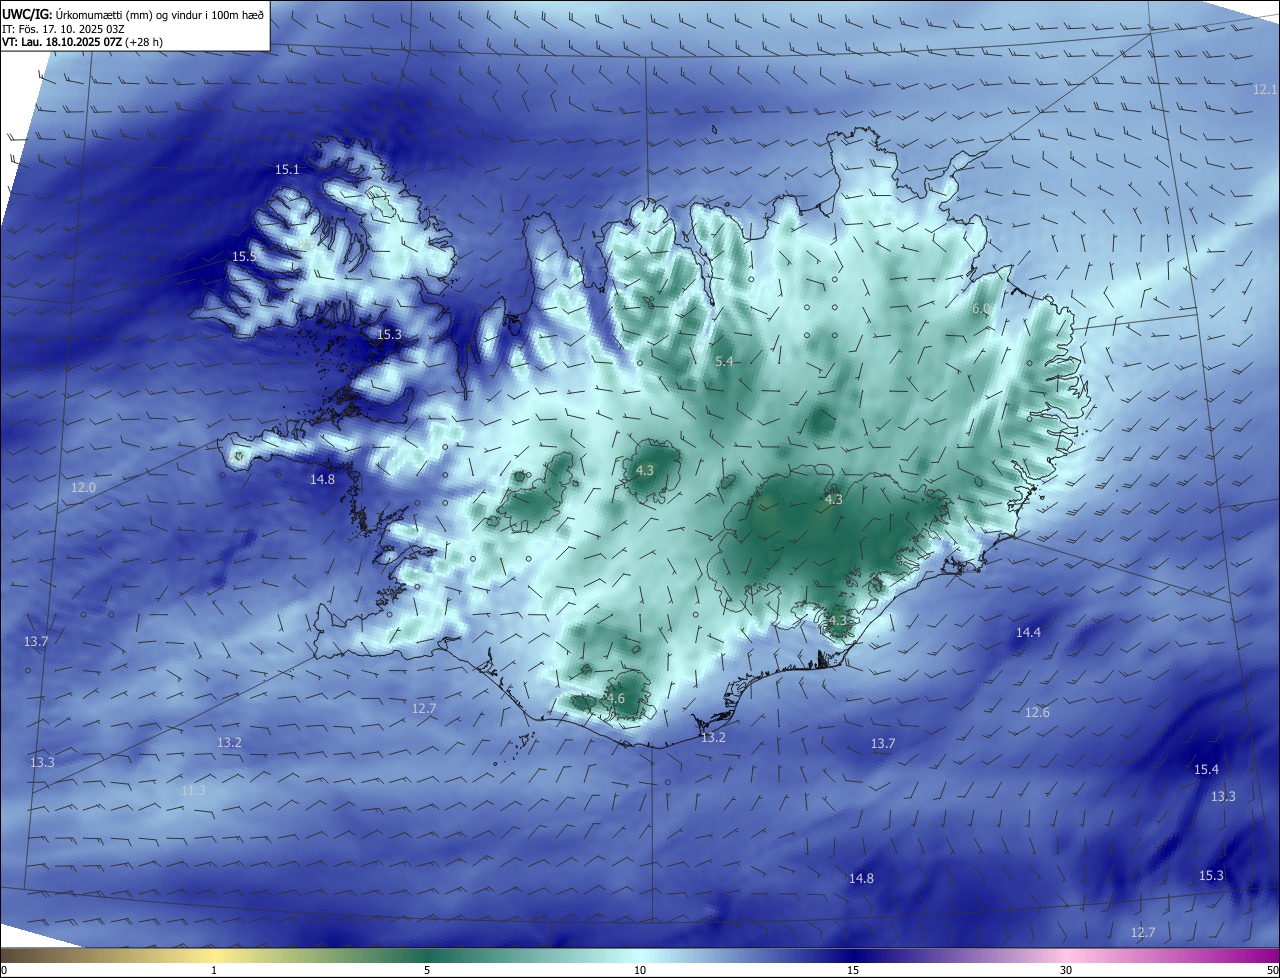Viewport: 1280px width, 978px height.
Task: Click the 14.4 value offshore southeast
Action: tap(1028, 633)
